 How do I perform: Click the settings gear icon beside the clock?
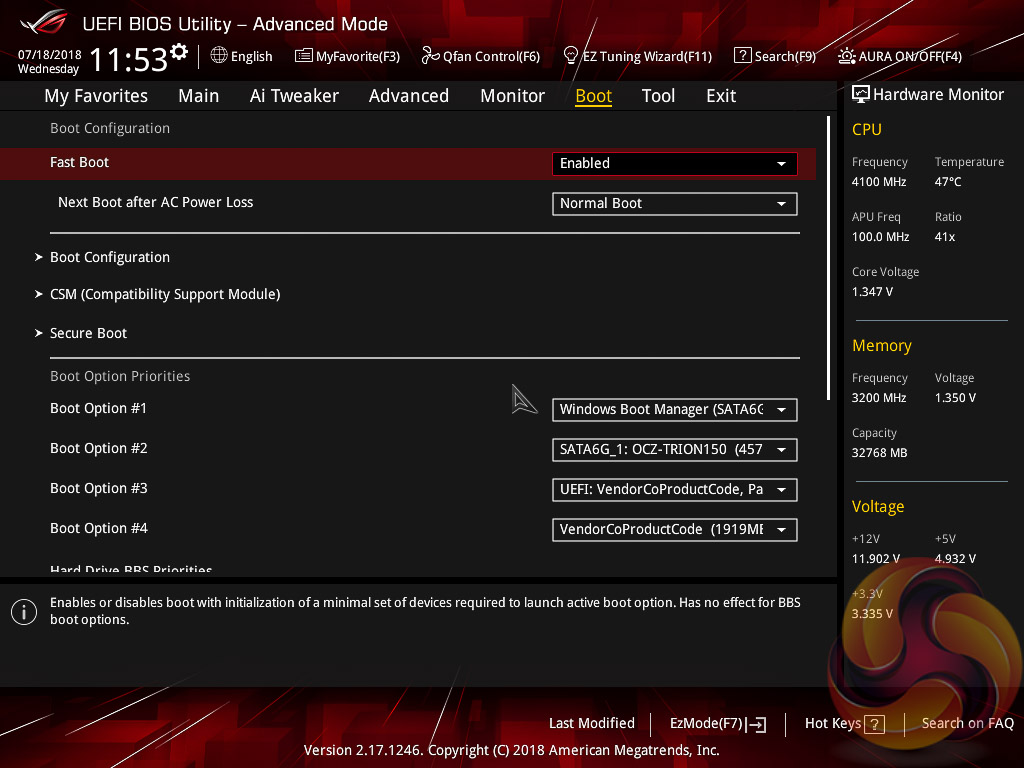(179, 52)
